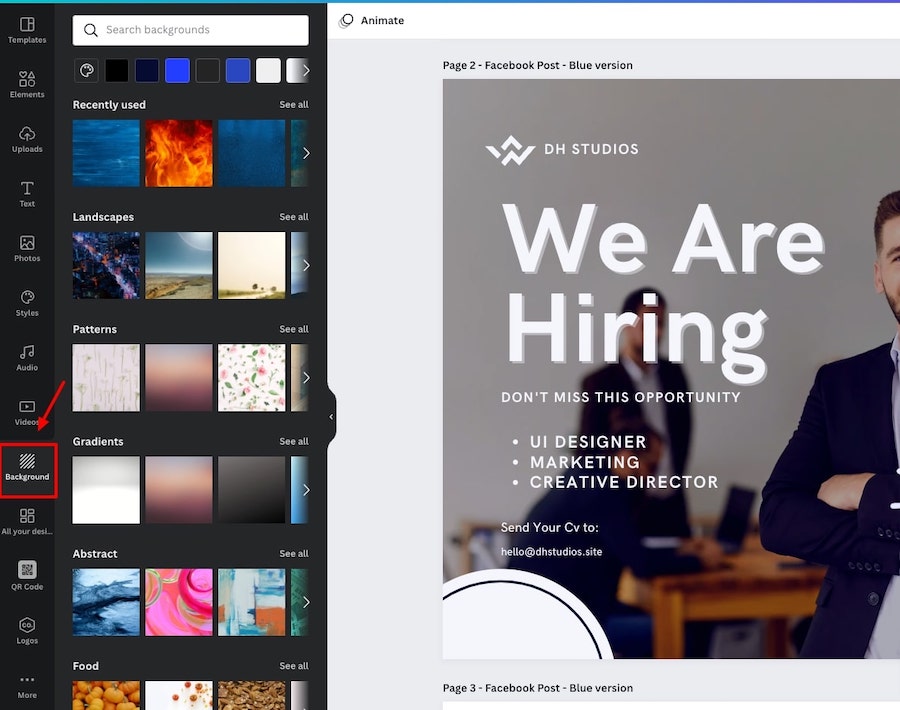Image resolution: width=900 pixels, height=710 pixels.
Task: Open the Text panel
Action: pos(27,194)
